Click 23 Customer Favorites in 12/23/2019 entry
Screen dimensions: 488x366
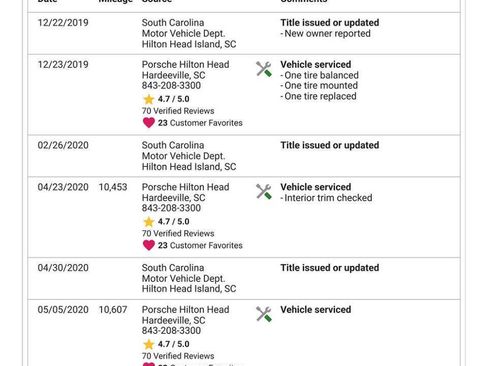(200, 123)
